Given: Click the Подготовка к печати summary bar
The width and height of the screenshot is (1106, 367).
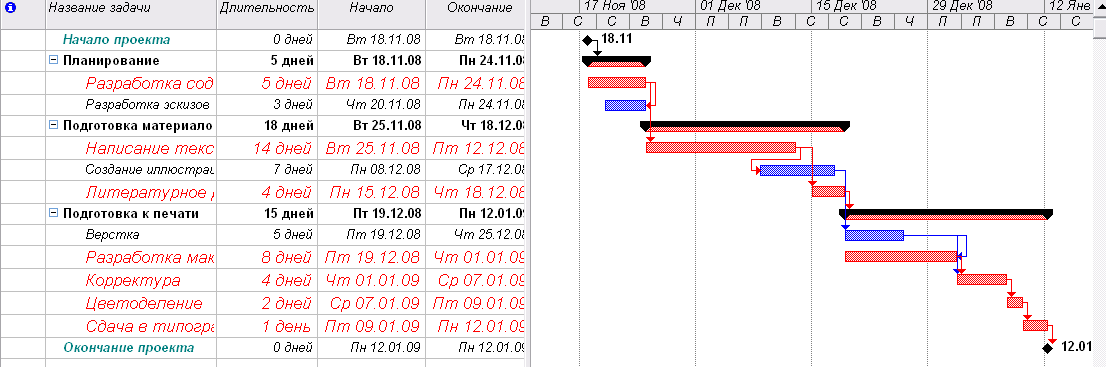Looking at the screenshot, I should click(x=946, y=214).
